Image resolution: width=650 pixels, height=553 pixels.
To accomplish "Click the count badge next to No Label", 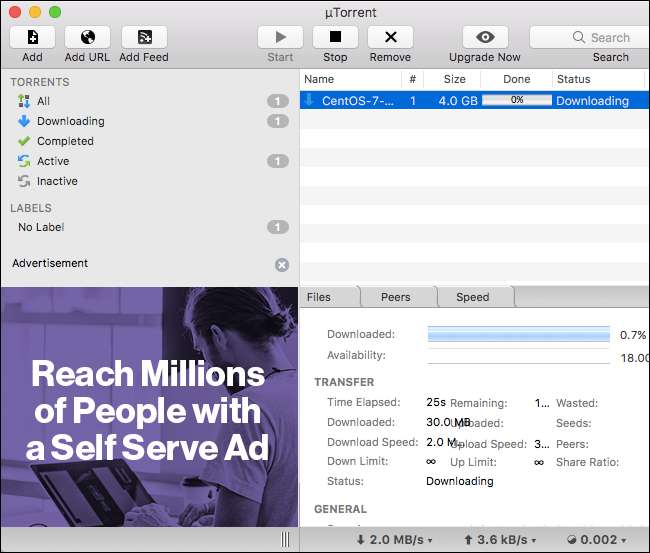I will click(278, 227).
